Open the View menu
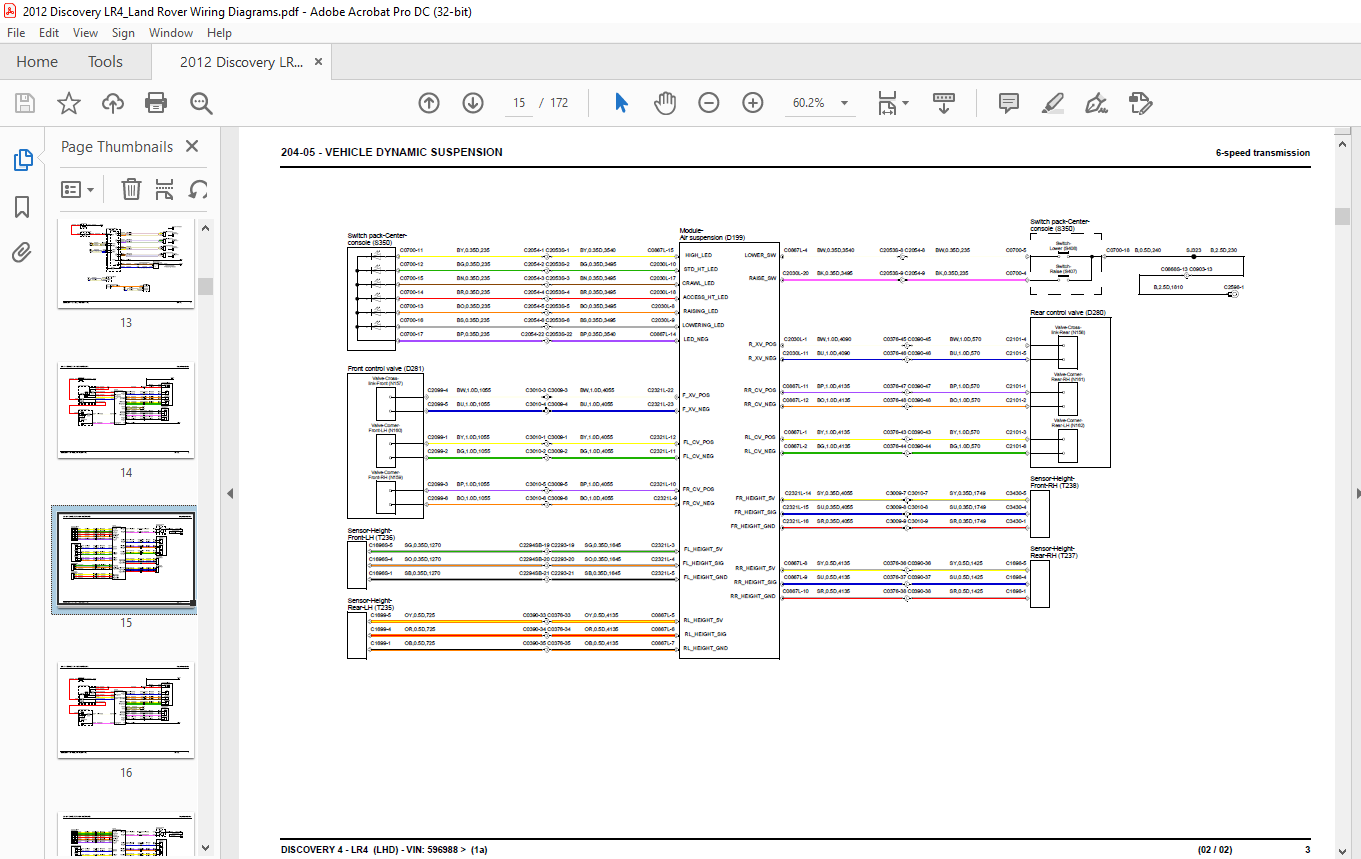 click(x=85, y=33)
